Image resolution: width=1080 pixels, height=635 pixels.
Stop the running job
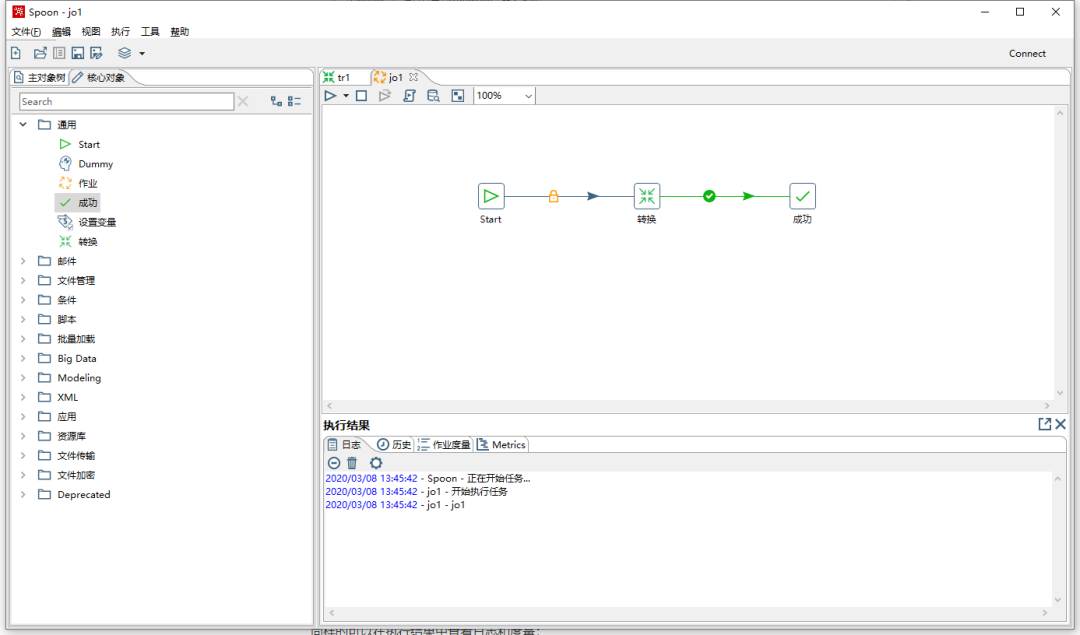pos(362,96)
